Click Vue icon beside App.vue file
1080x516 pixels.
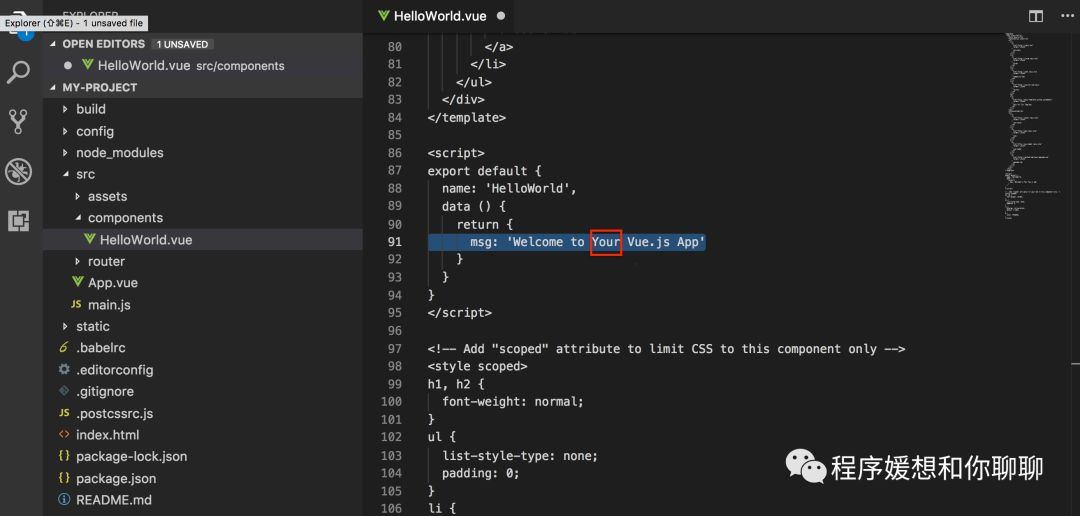click(x=77, y=282)
